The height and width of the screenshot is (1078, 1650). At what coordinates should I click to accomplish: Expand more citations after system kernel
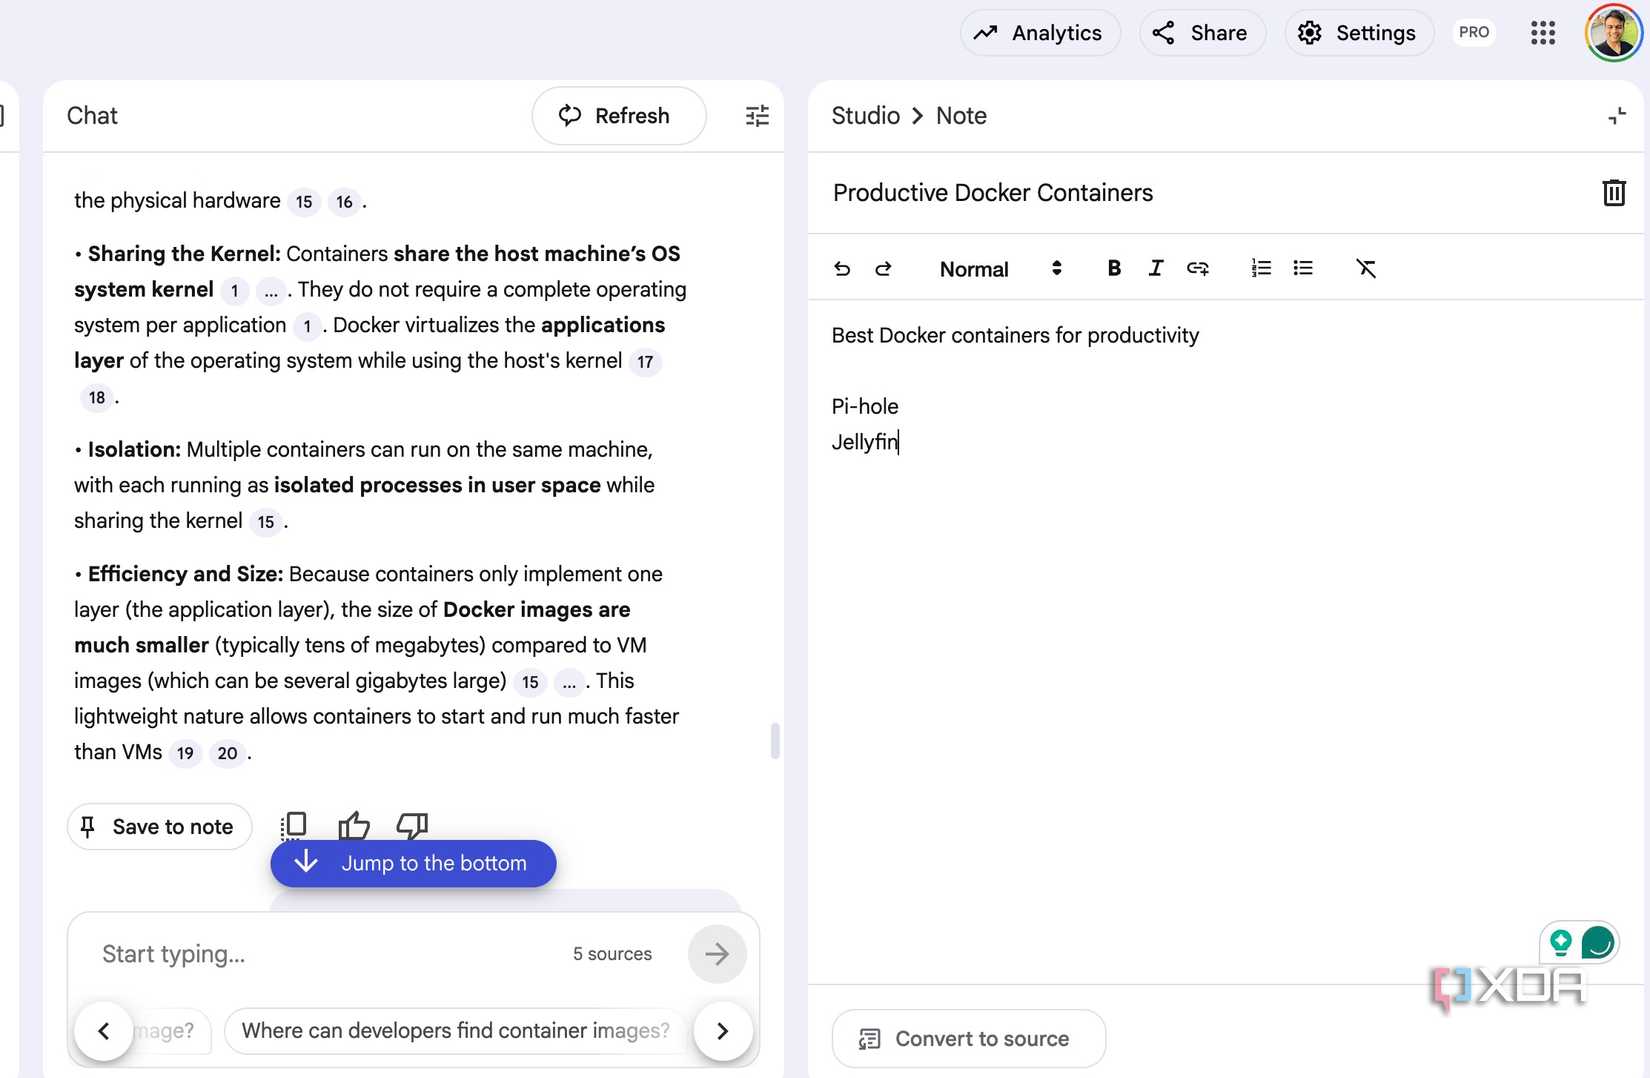tap(271, 291)
